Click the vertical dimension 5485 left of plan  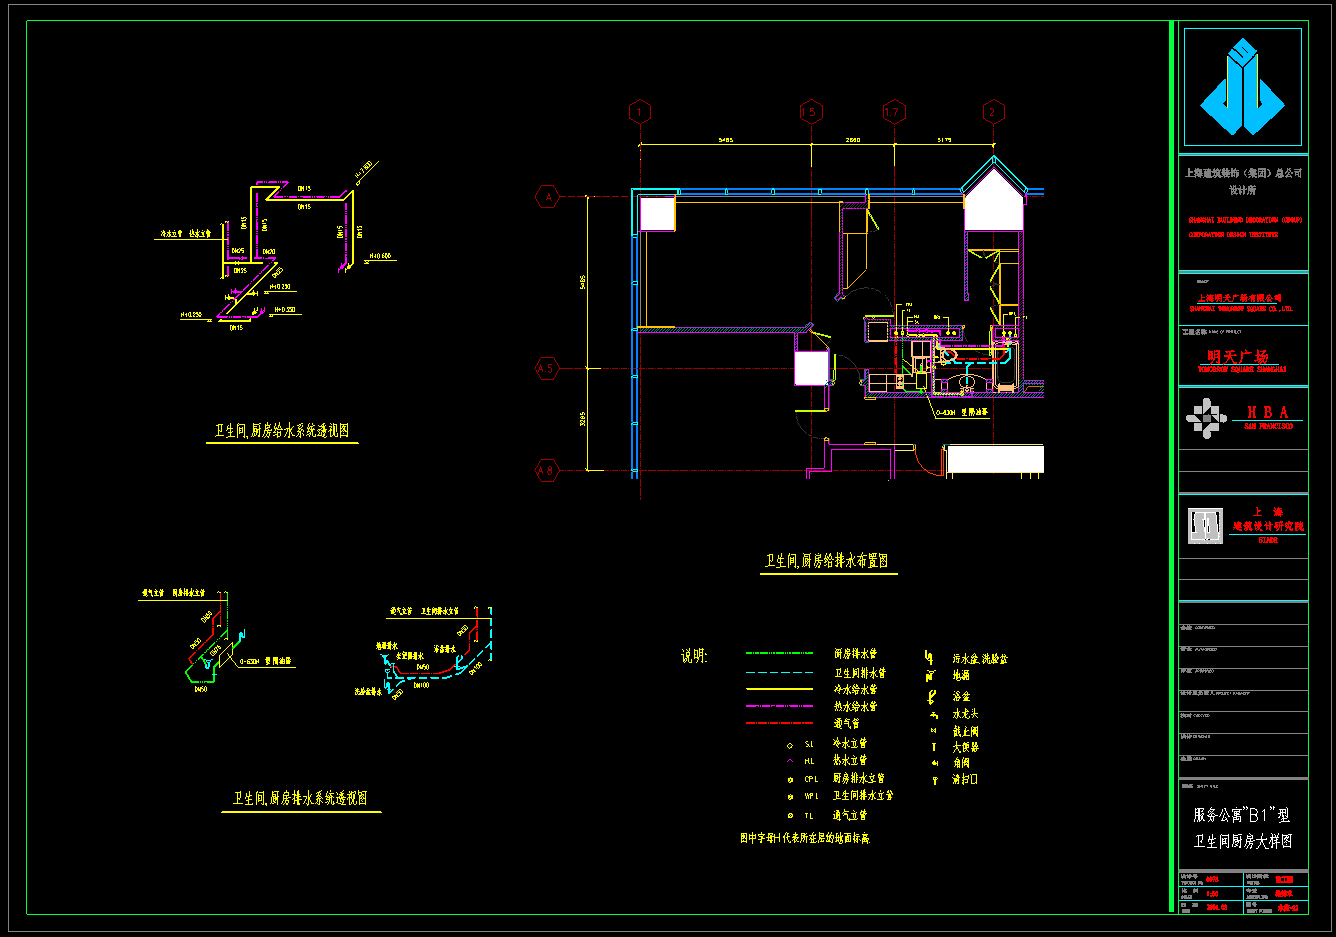coord(583,283)
